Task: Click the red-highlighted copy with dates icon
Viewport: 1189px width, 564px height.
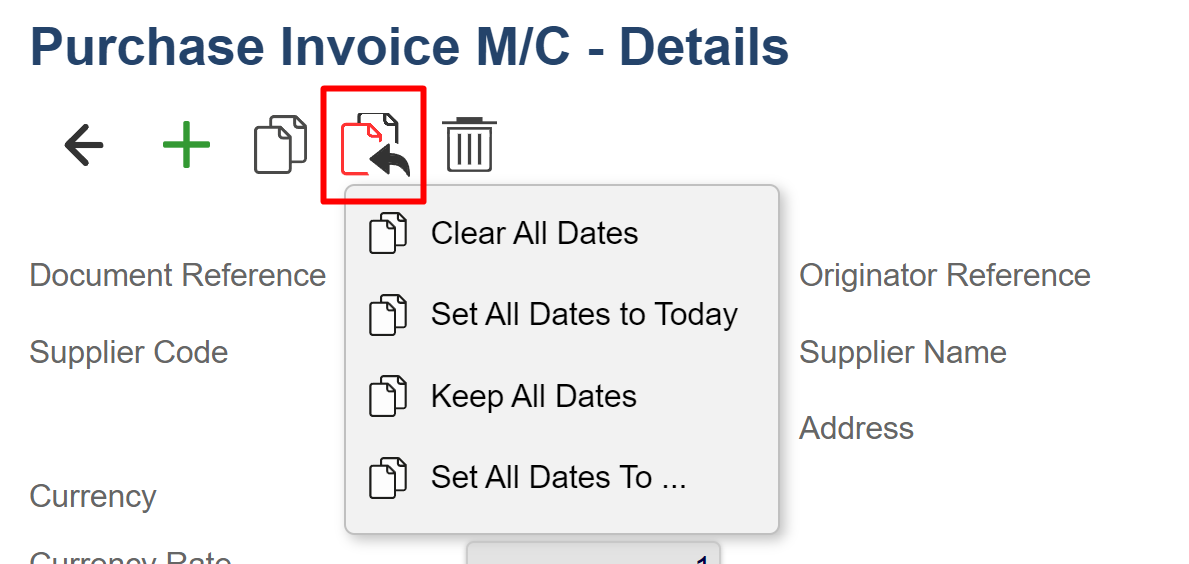Action: (374, 146)
